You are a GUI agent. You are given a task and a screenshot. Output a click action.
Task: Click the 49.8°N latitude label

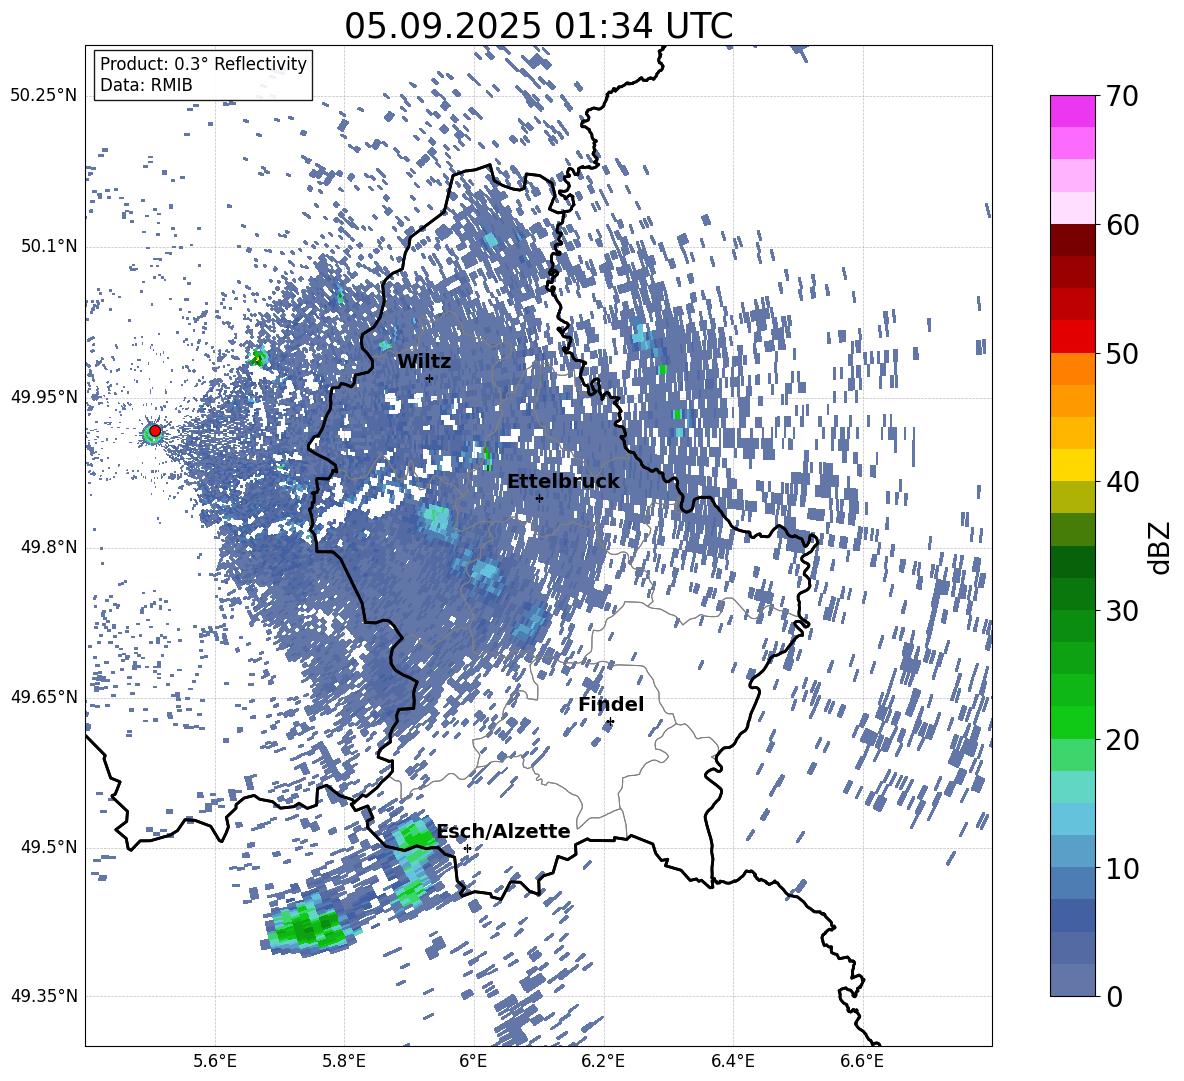(x=49, y=547)
